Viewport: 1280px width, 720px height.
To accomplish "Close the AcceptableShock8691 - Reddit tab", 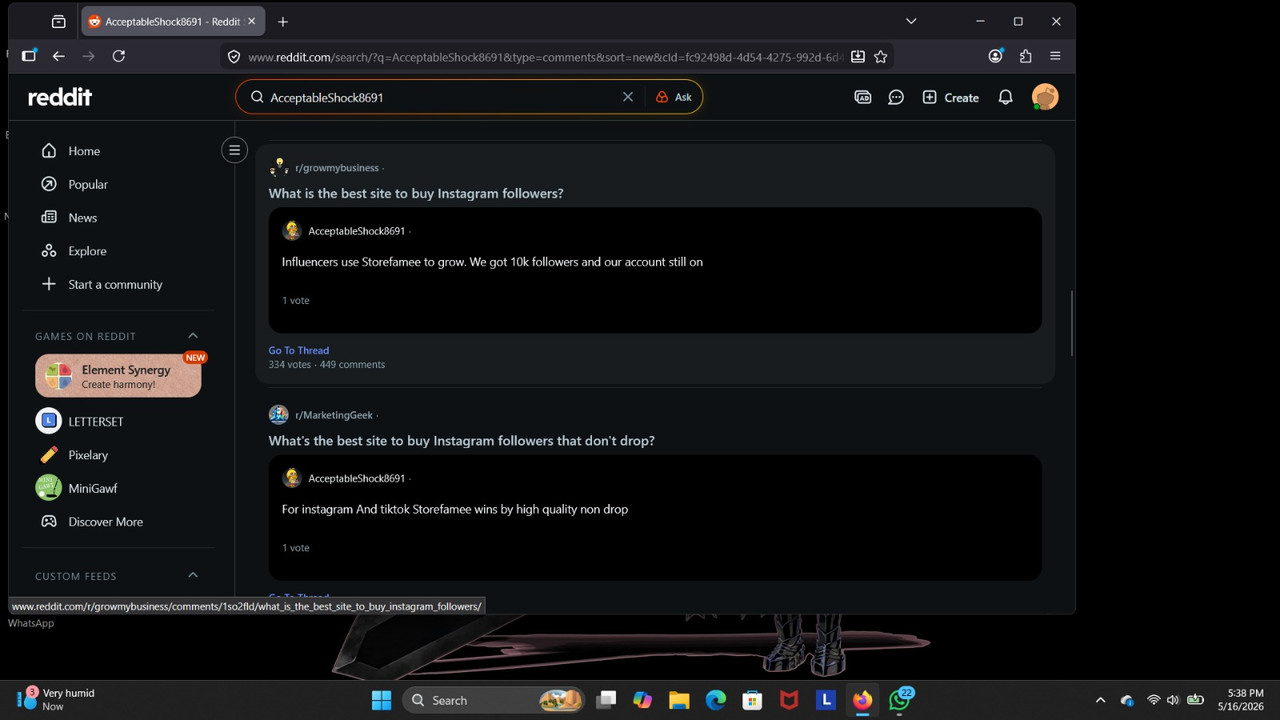I will coord(251,21).
